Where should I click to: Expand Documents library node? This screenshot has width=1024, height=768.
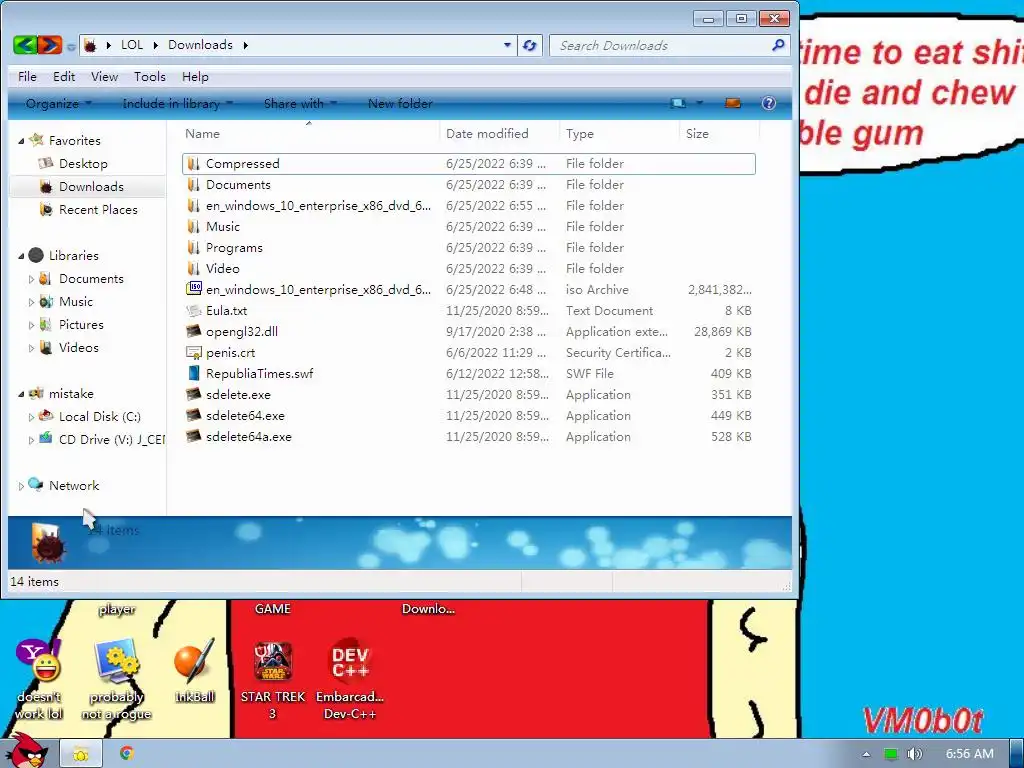(31, 279)
